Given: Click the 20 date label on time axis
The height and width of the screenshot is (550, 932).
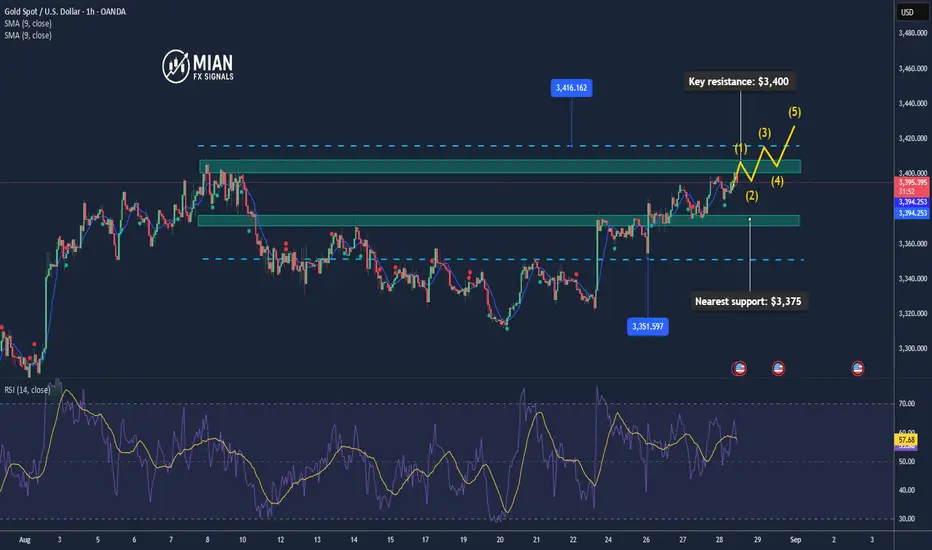Looking at the screenshot, I should [x=500, y=540].
